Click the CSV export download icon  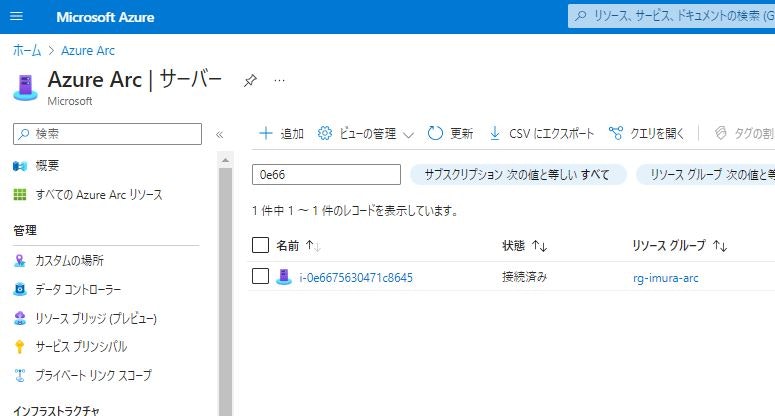[x=494, y=133]
